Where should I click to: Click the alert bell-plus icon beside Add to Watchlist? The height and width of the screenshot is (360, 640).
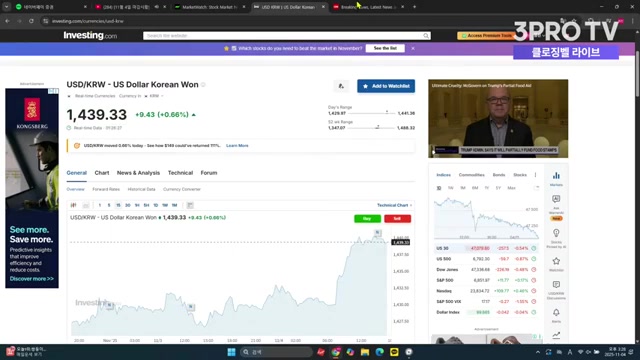coord(341,86)
